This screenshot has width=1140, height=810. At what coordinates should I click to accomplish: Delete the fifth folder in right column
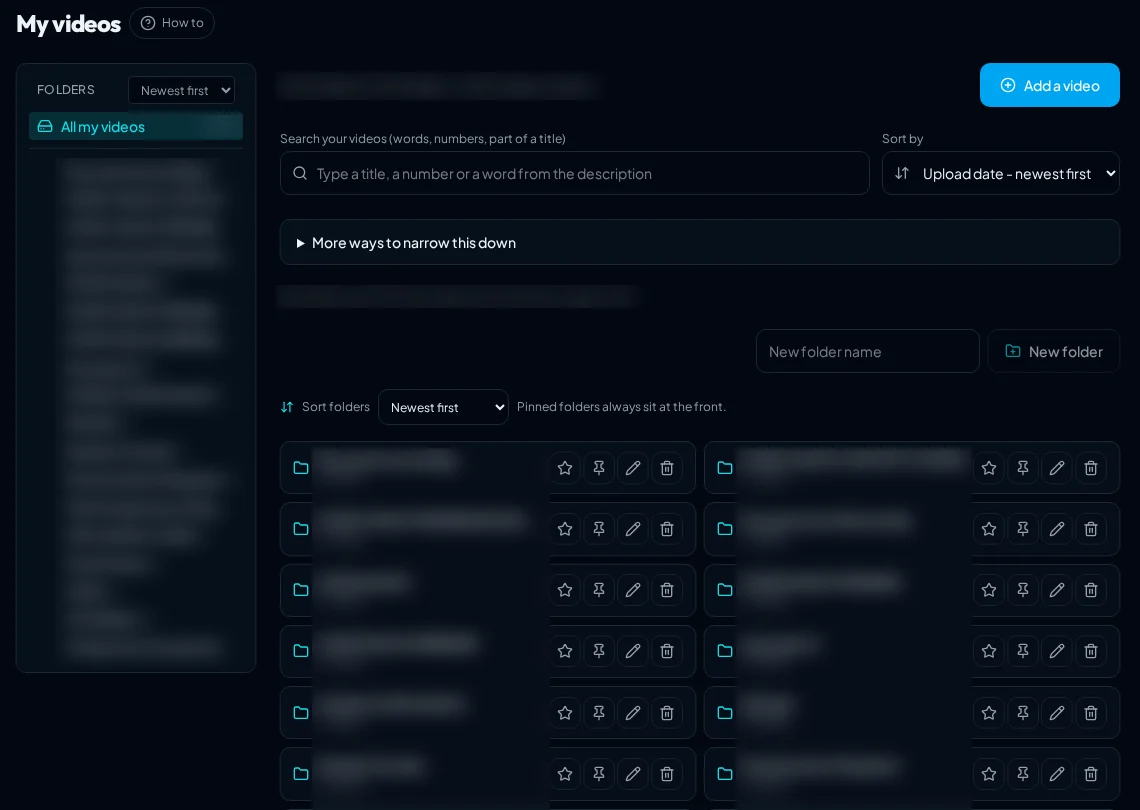point(1091,713)
